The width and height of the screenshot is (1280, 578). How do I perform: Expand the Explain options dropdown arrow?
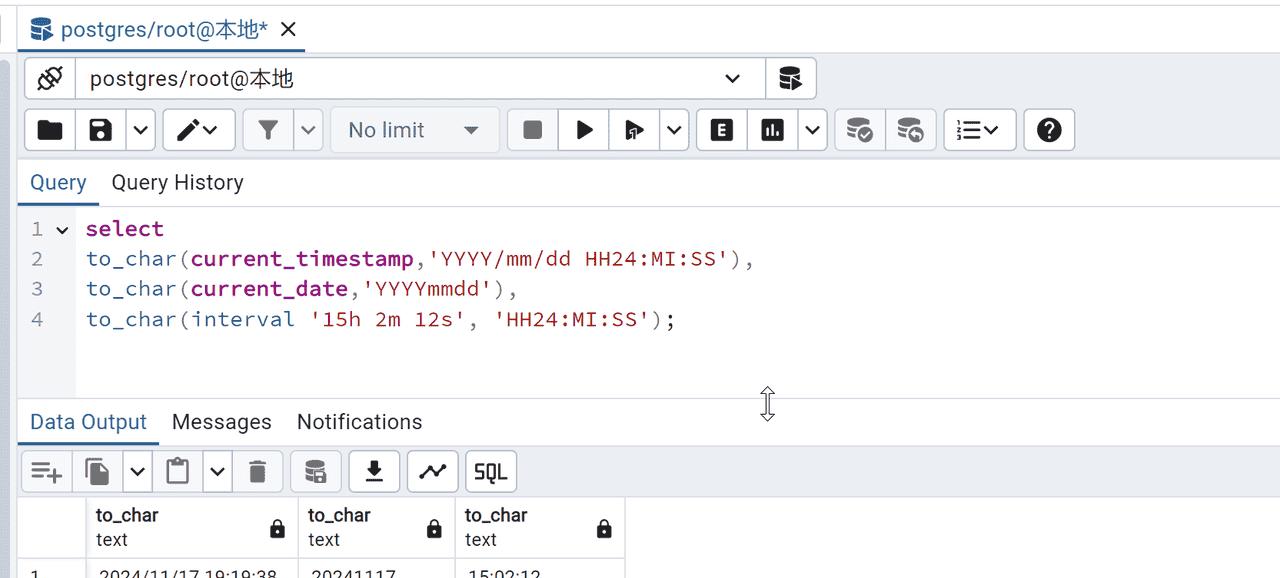[812, 130]
